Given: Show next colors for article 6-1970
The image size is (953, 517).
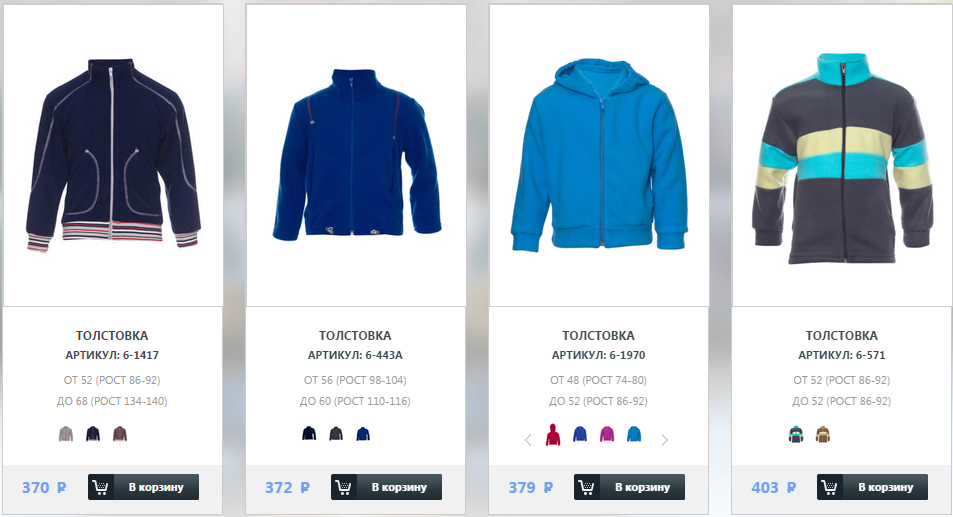Looking at the screenshot, I should (664, 440).
